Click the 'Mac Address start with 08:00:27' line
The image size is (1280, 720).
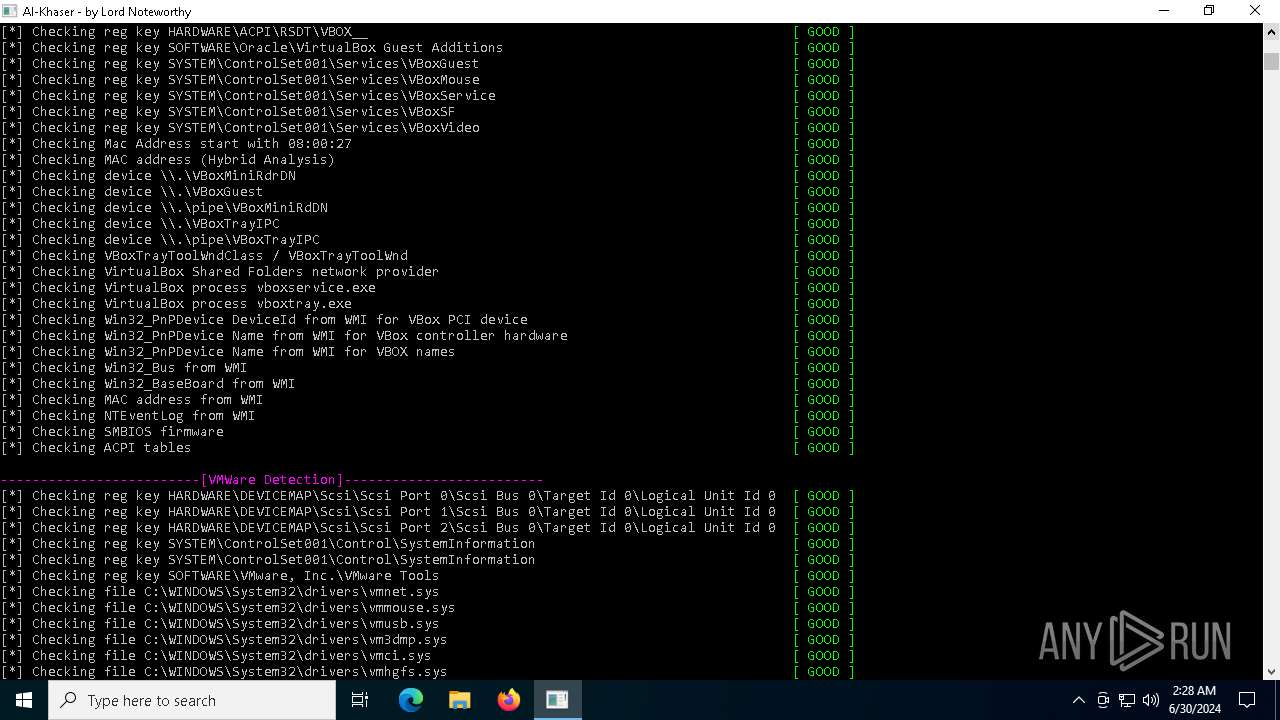tap(176, 144)
